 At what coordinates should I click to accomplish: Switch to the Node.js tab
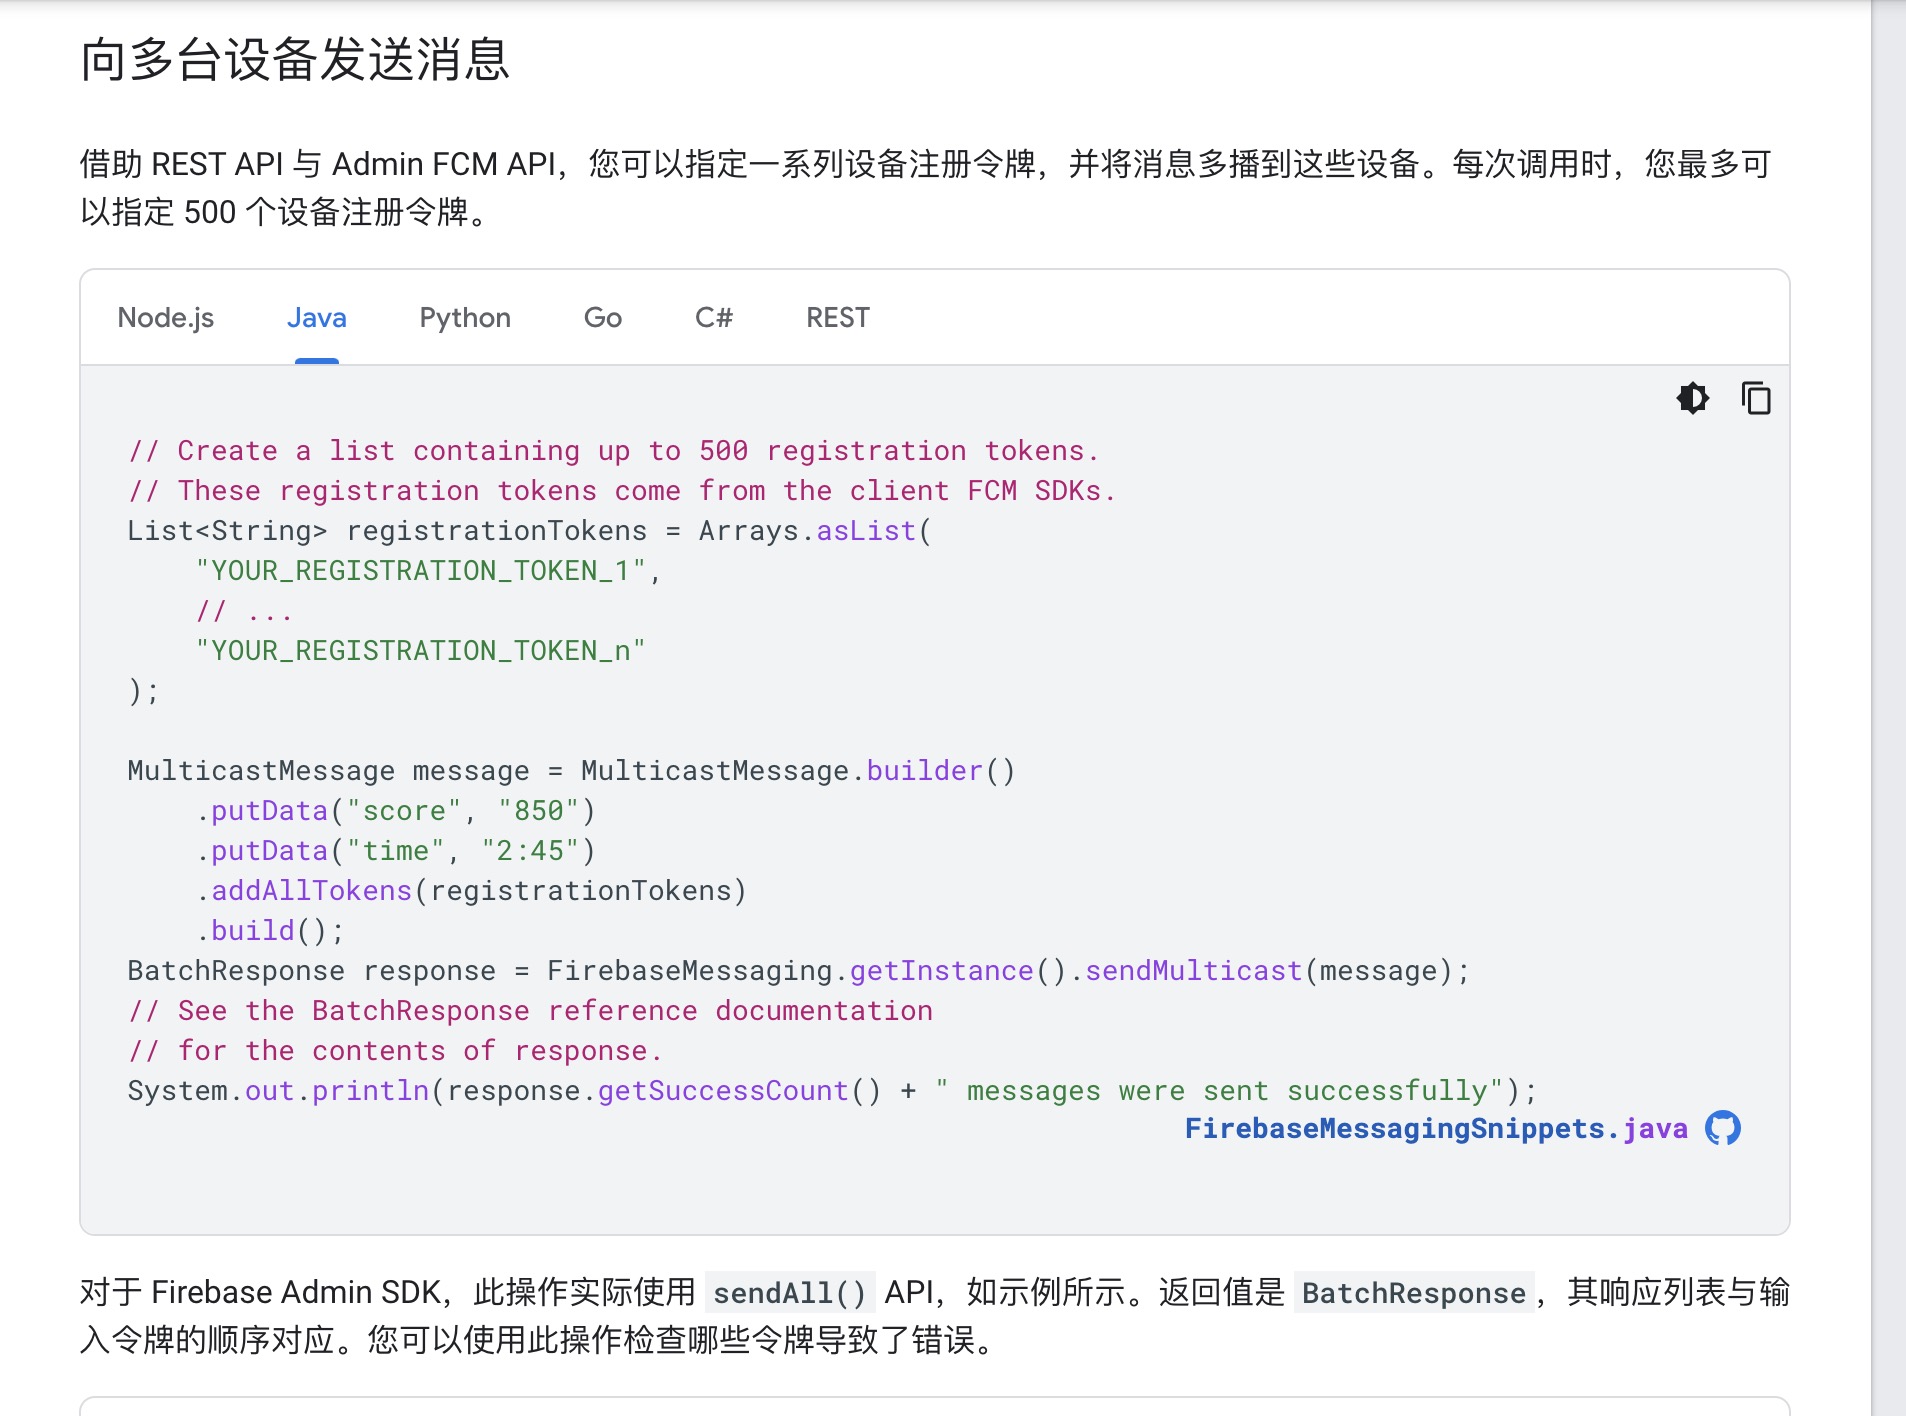(166, 318)
